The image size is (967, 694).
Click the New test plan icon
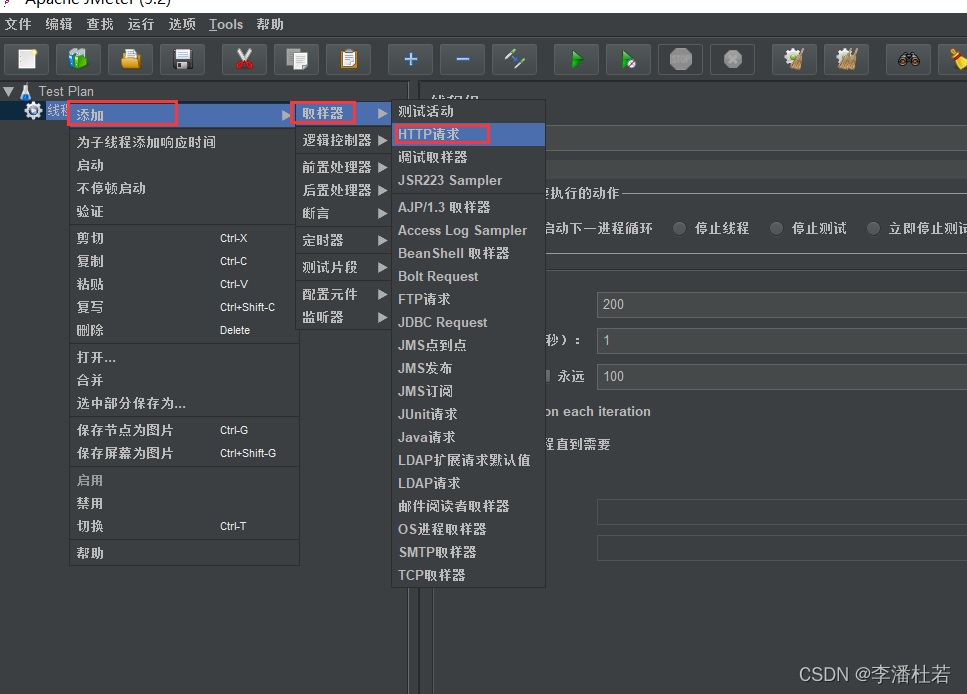[x=27, y=59]
